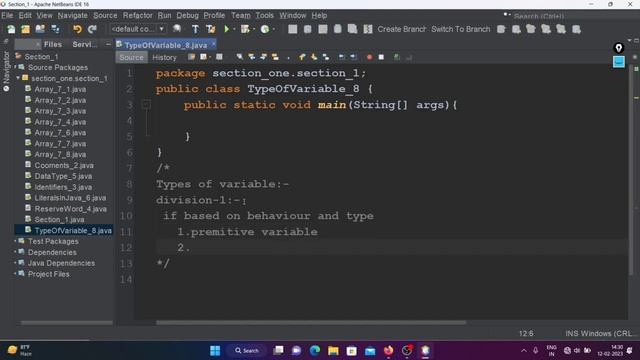Image resolution: width=640 pixels, height=360 pixels.
Task: Click the editor horizontal scrollbar
Action: click(311, 322)
